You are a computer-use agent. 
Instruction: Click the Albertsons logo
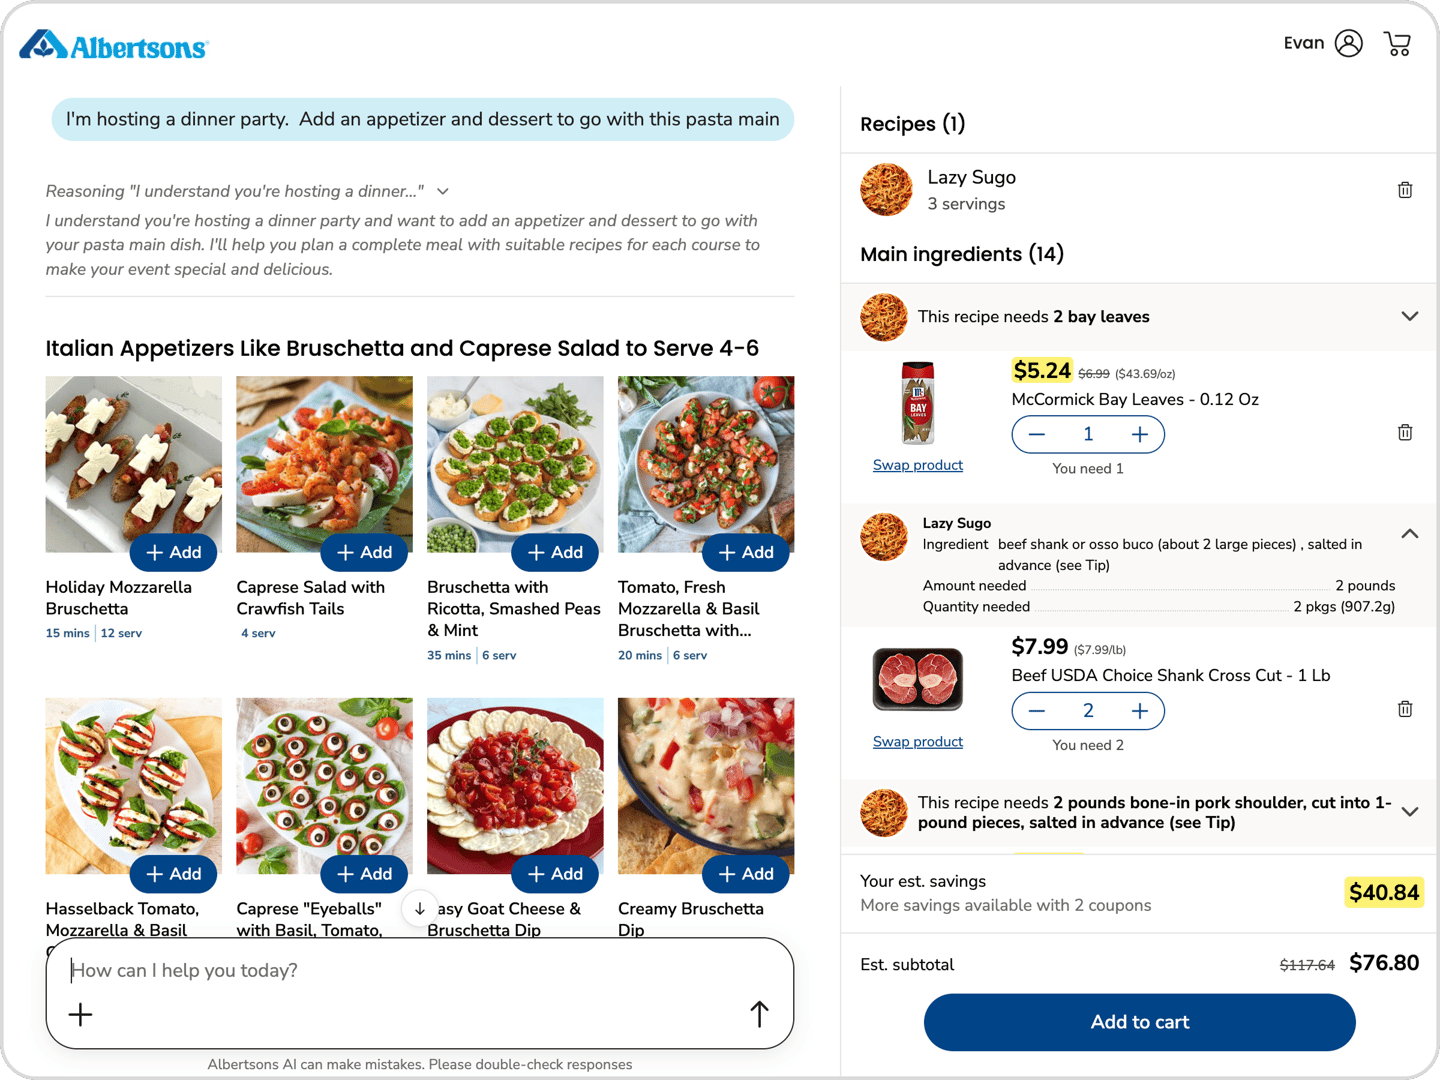[x=112, y=46]
